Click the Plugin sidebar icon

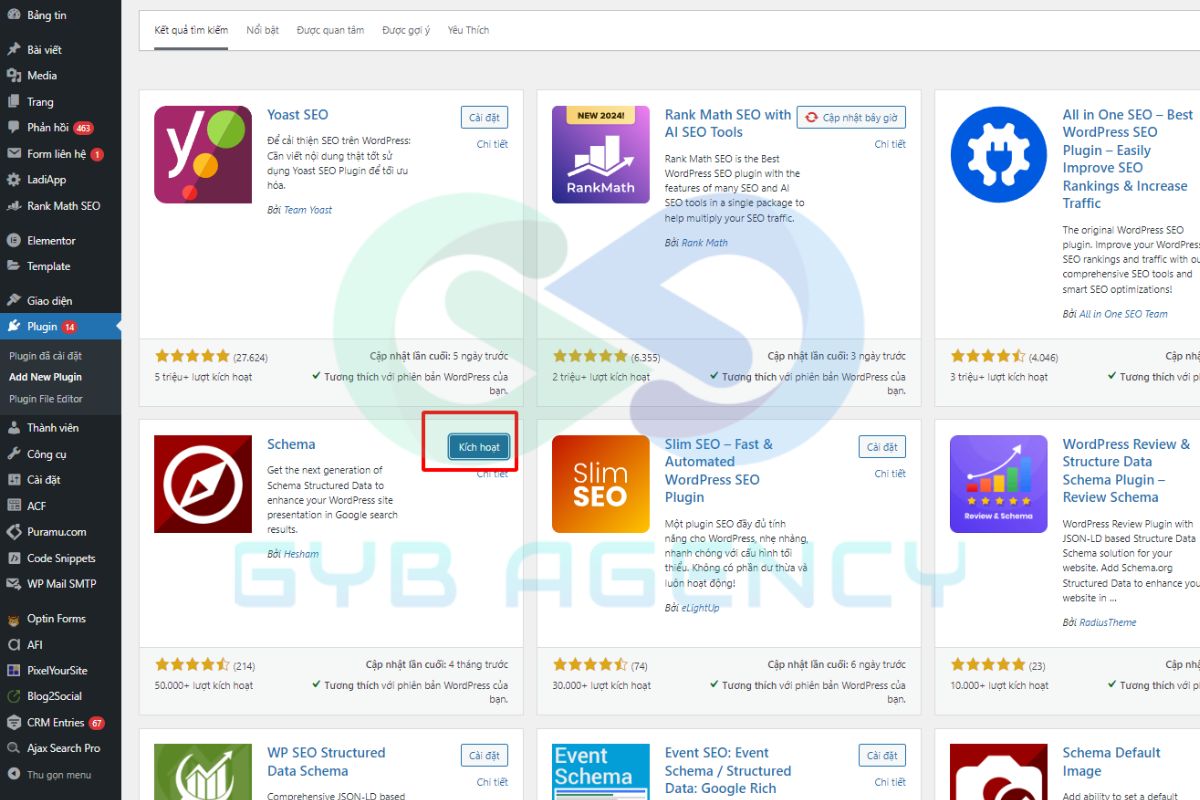tap(13, 326)
